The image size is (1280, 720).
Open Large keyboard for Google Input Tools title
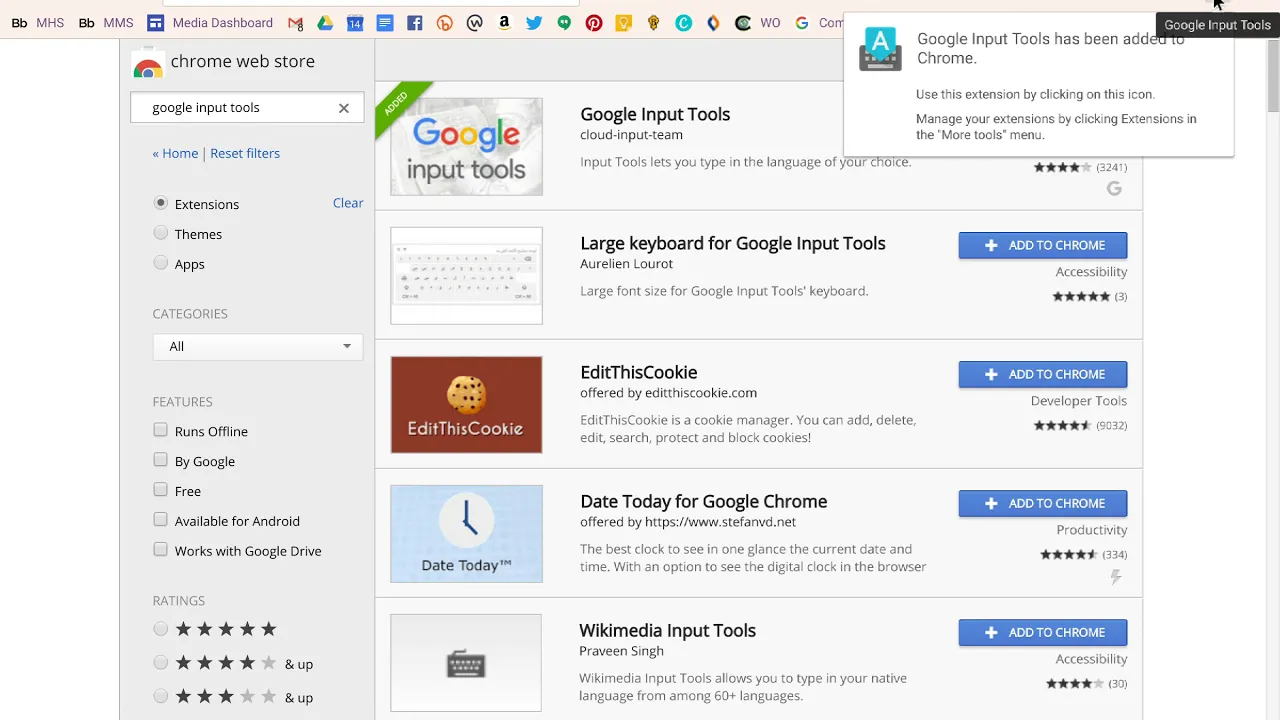733,243
